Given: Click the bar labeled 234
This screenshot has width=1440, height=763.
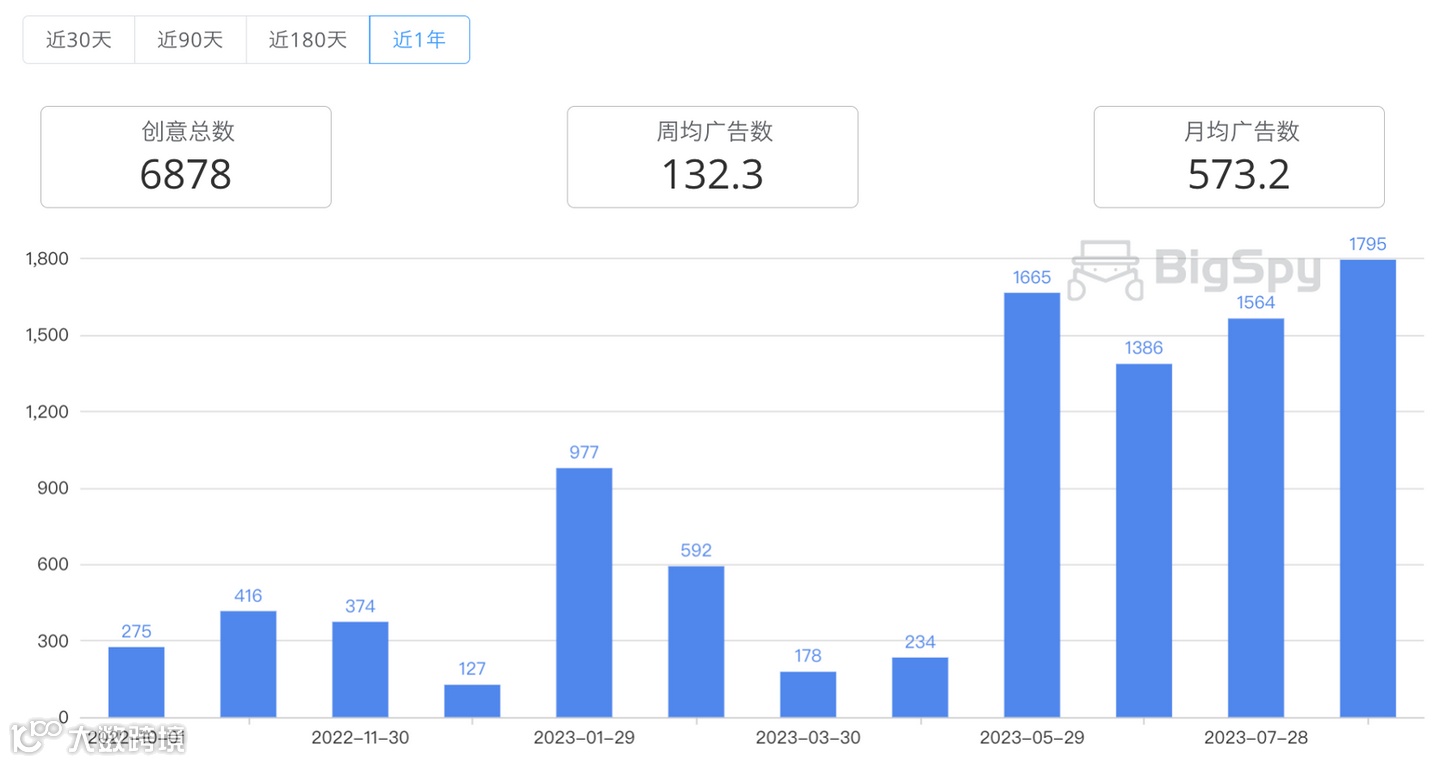Looking at the screenshot, I should click(x=920, y=688).
